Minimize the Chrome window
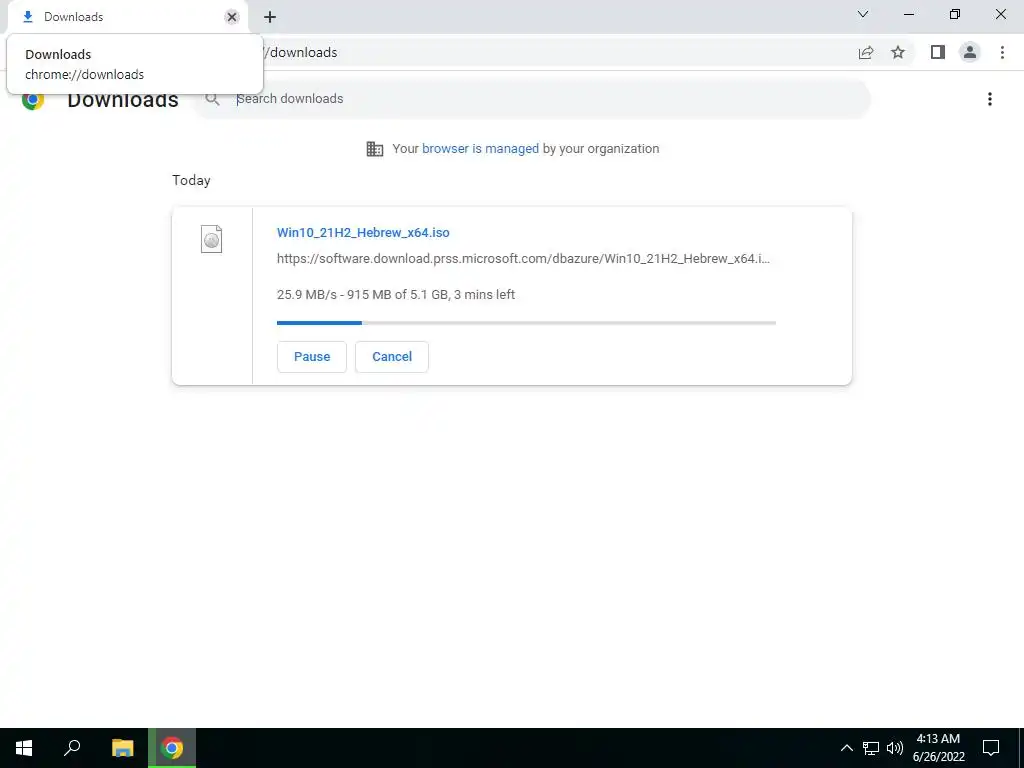Image resolution: width=1024 pixels, height=768 pixels. (909, 14)
